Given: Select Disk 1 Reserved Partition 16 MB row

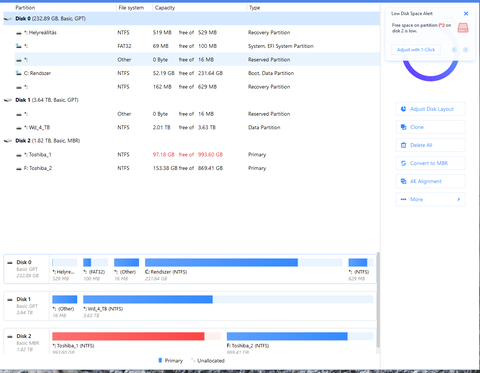Looking at the screenshot, I should [x=197, y=114].
